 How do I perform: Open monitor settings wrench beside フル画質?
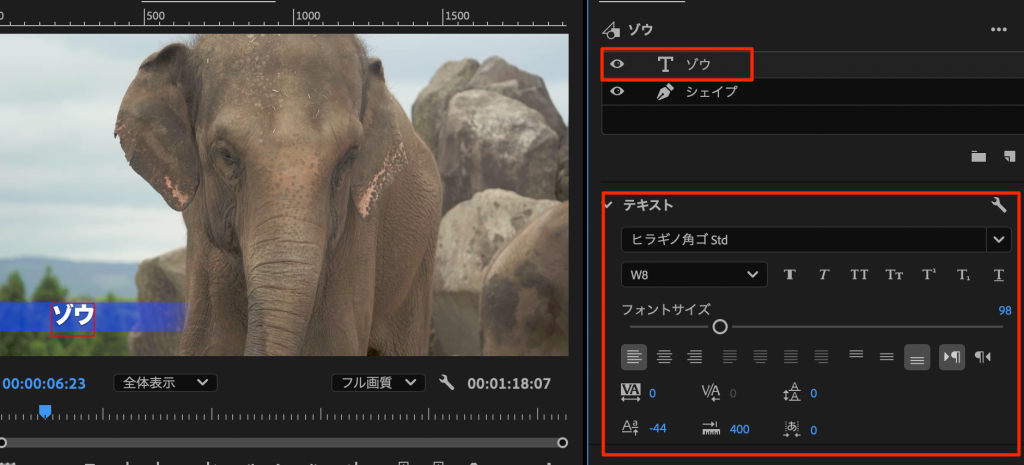tap(447, 383)
